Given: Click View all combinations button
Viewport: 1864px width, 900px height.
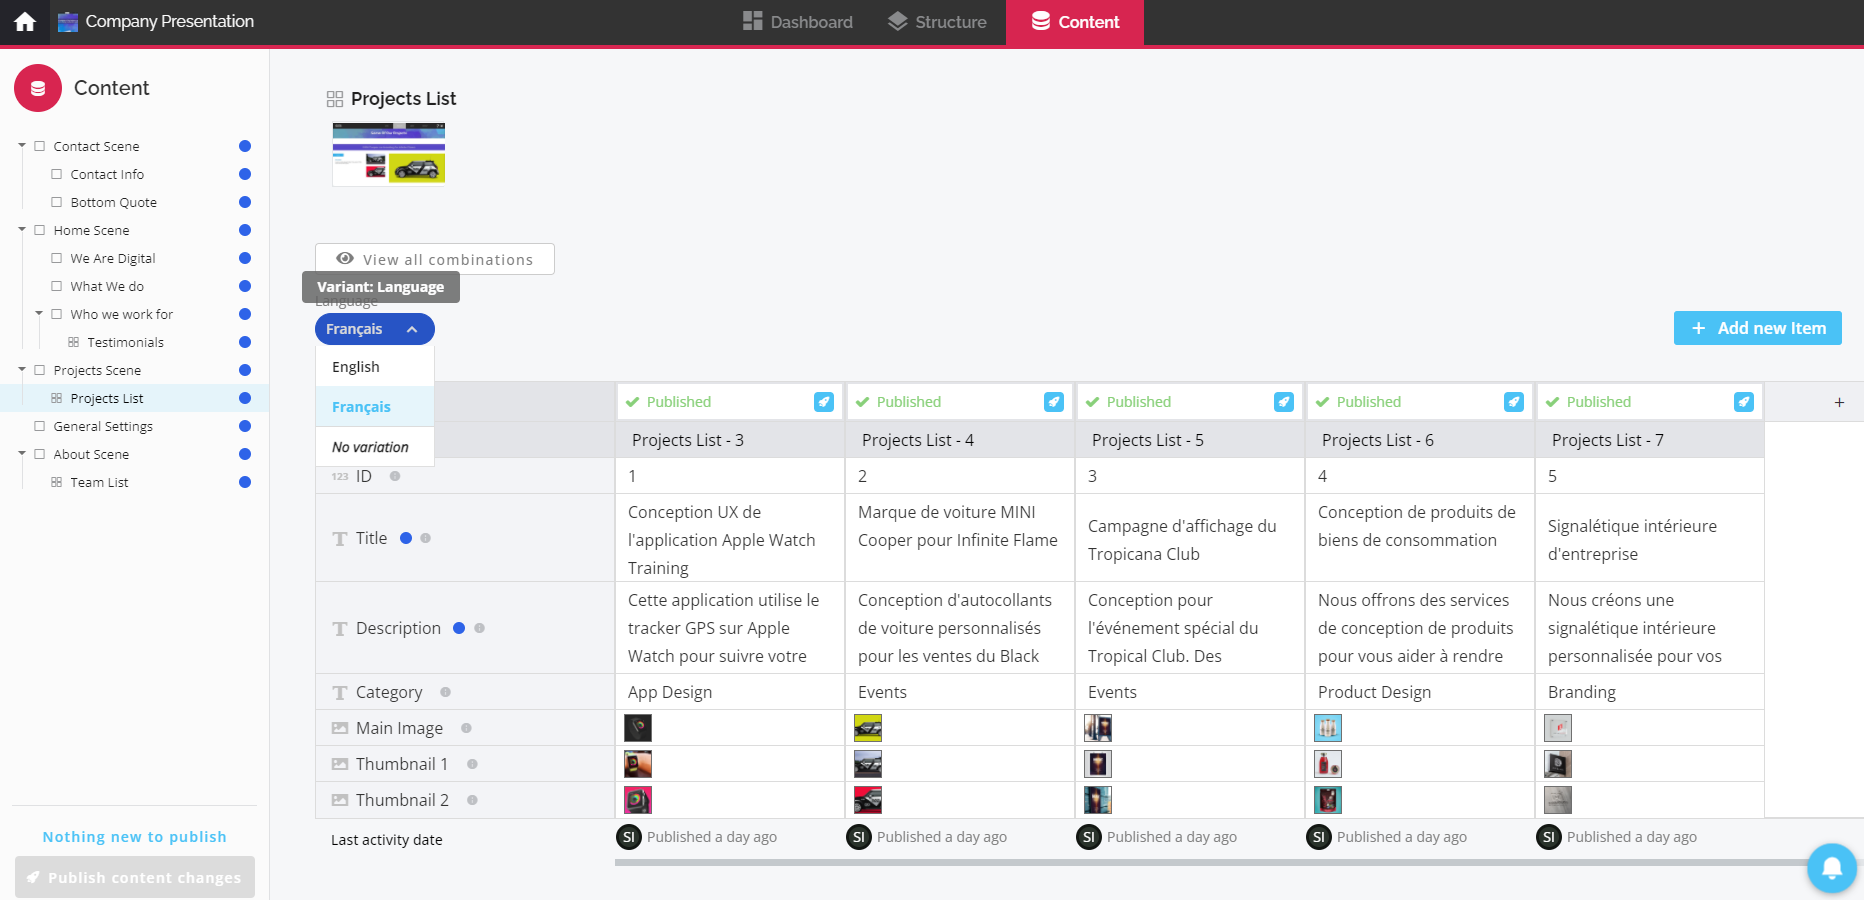Looking at the screenshot, I should [x=435, y=259].
